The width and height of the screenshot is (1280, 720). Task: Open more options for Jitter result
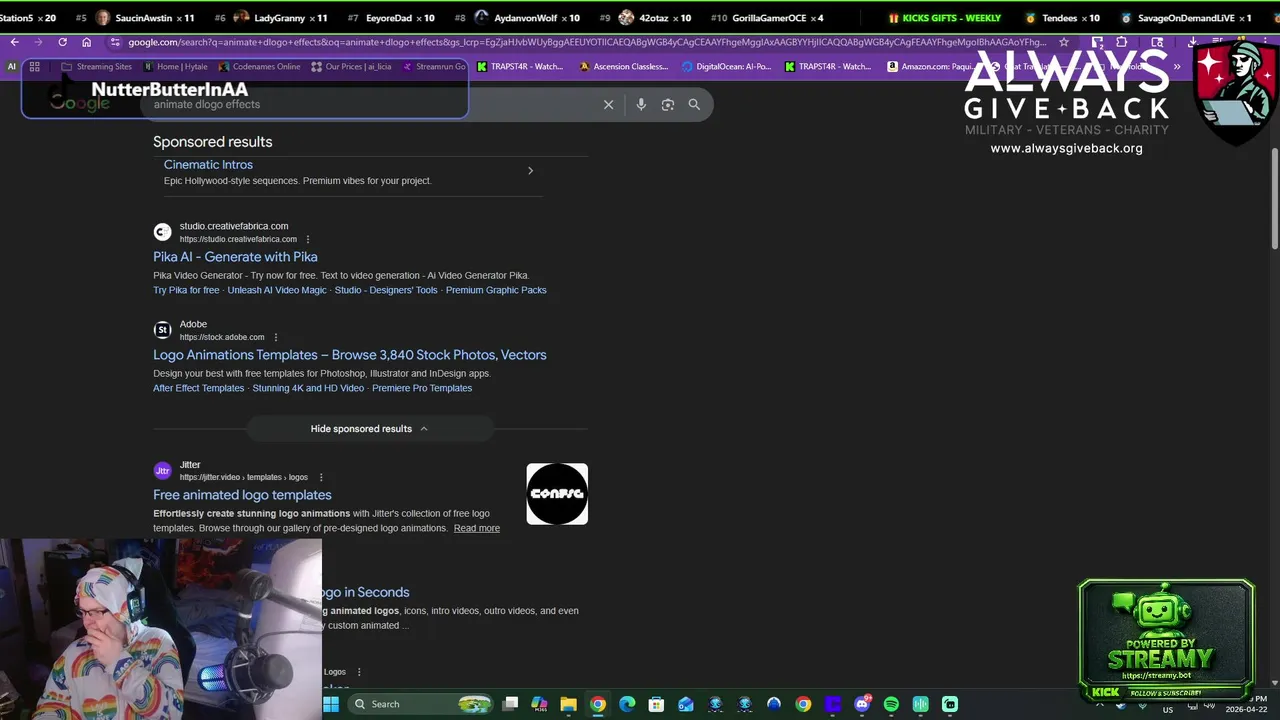[321, 477]
